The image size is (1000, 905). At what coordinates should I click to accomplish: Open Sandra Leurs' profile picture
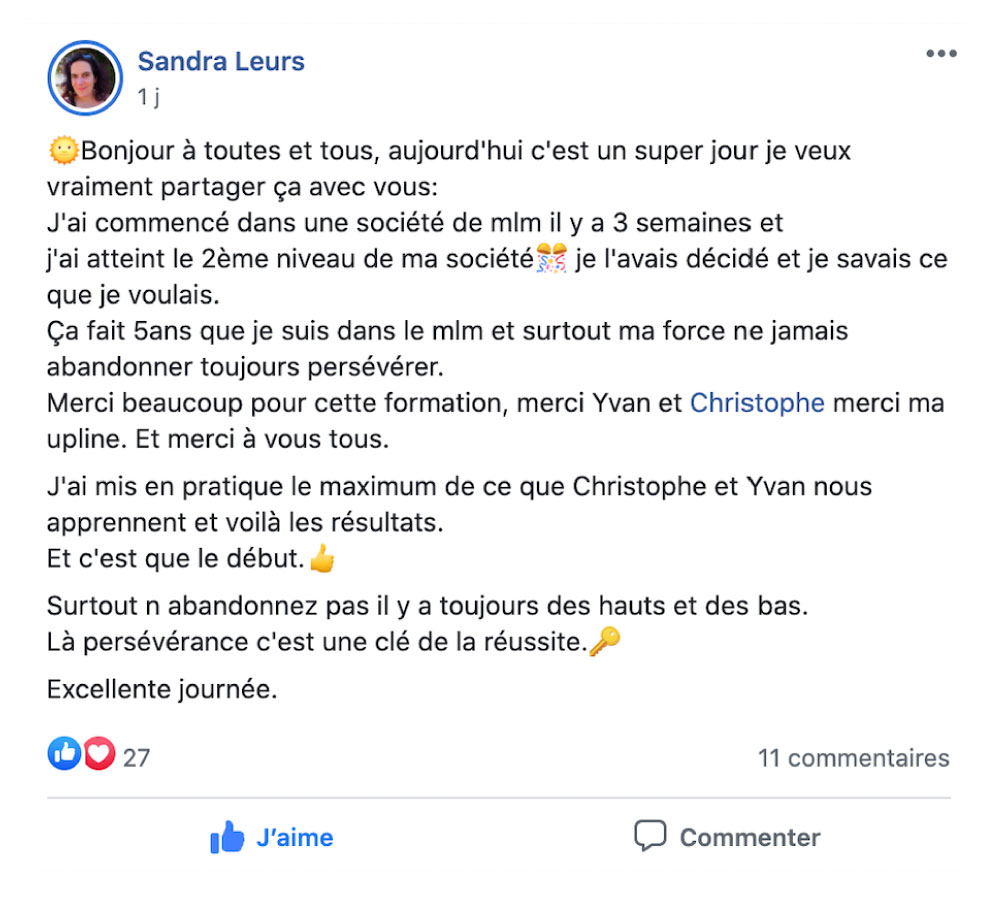pyautogui.click(x=85, y=78)
